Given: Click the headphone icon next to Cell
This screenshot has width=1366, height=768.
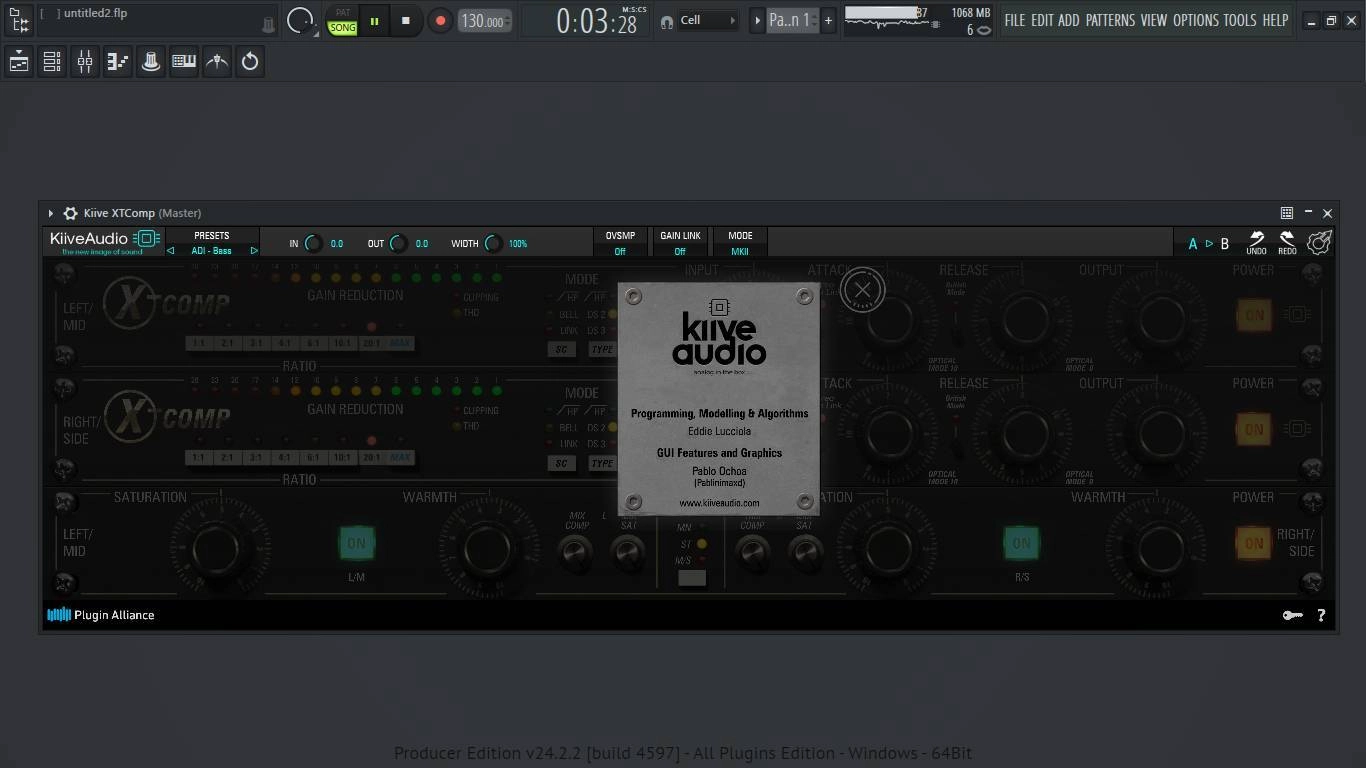Looking at the screenshot, I should click(667, 21).
